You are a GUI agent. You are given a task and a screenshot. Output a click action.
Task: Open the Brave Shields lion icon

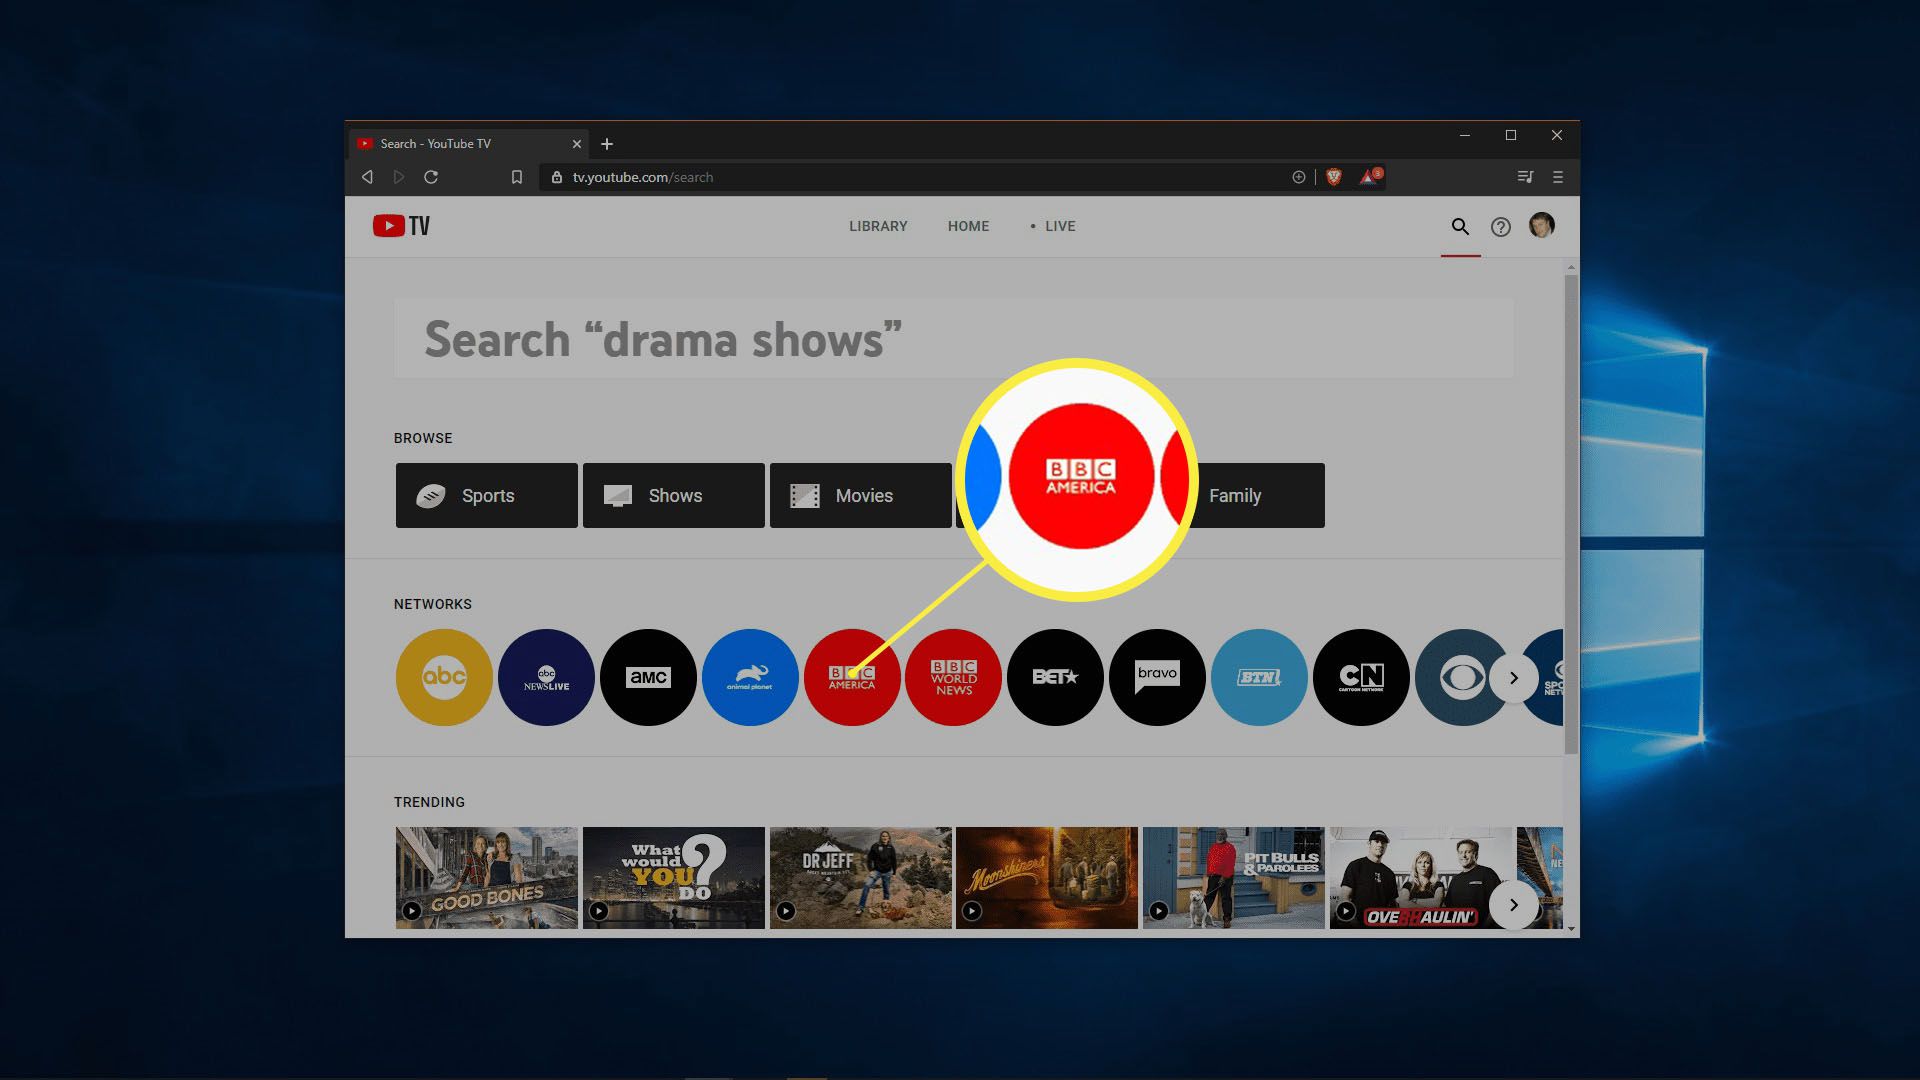(x=1333, y=177)
